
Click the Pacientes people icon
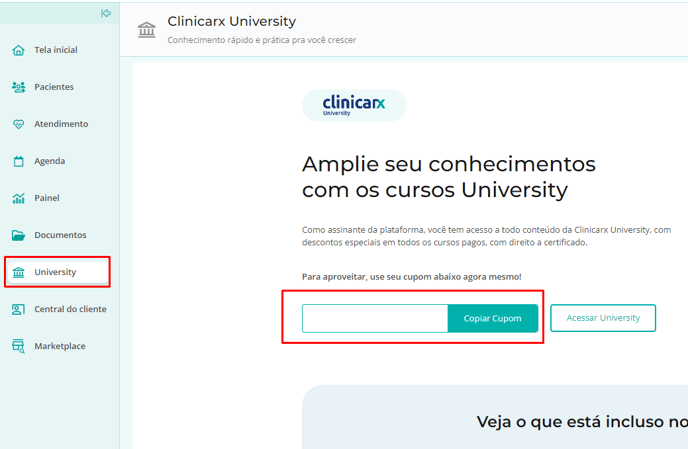point(18,87)
